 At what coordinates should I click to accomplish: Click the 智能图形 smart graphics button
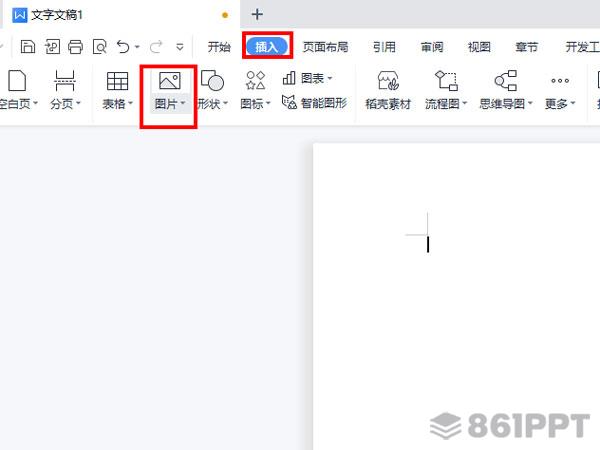pos(315,103)
